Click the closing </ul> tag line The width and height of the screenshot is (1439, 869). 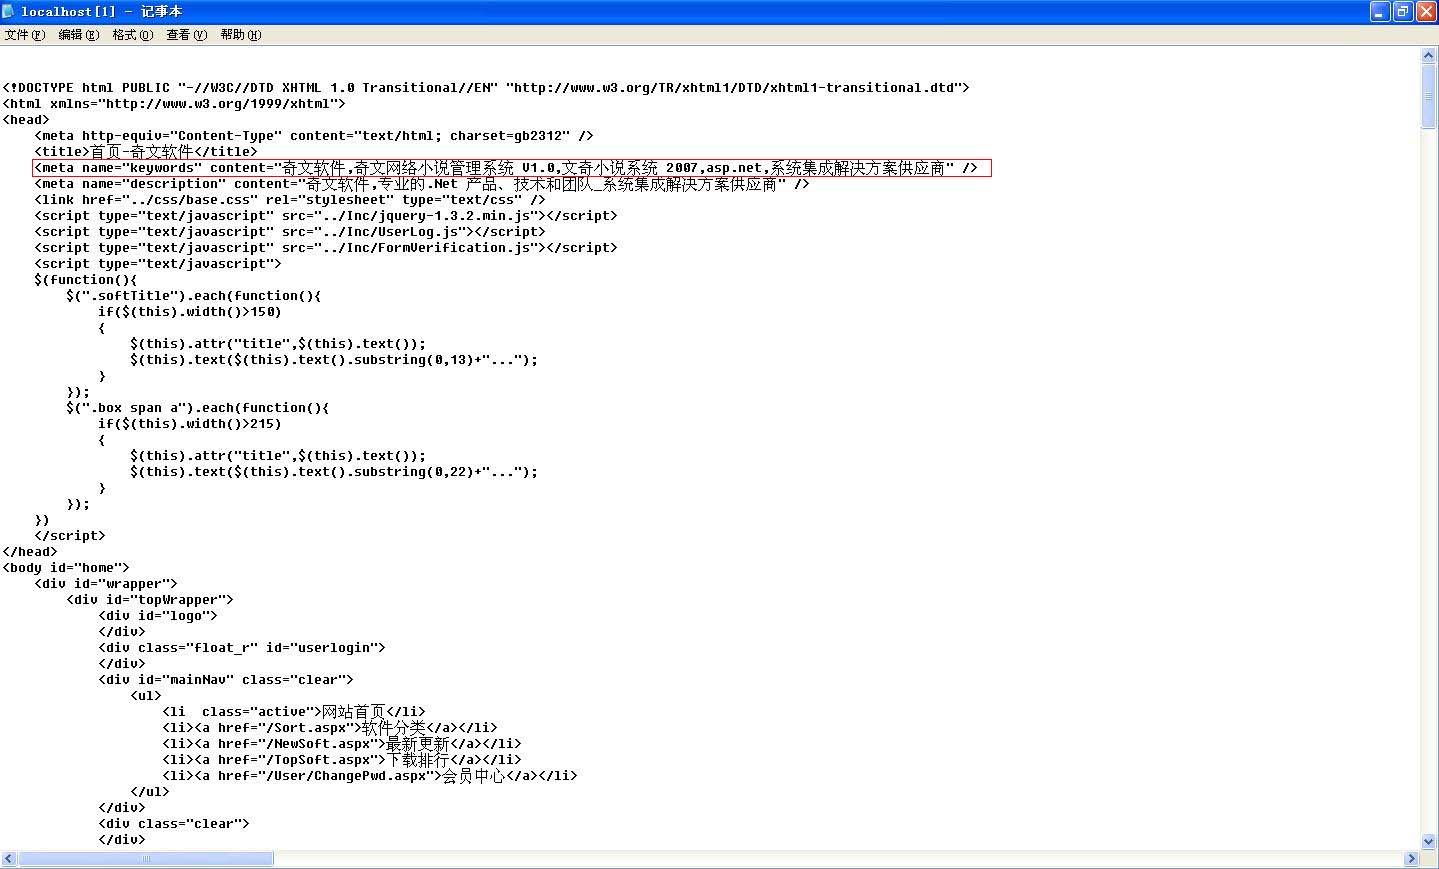coord(150,792)
